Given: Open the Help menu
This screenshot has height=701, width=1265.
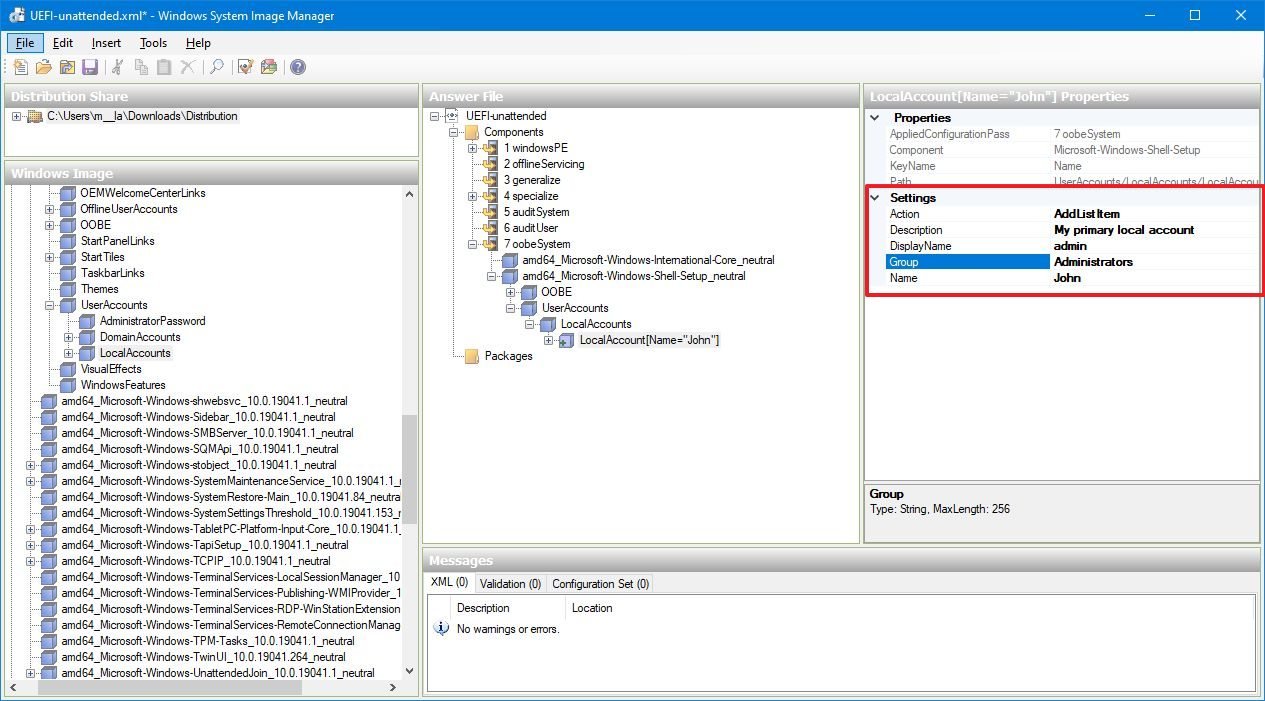Looking at the screenshot, I should click(x=198, y=43).
